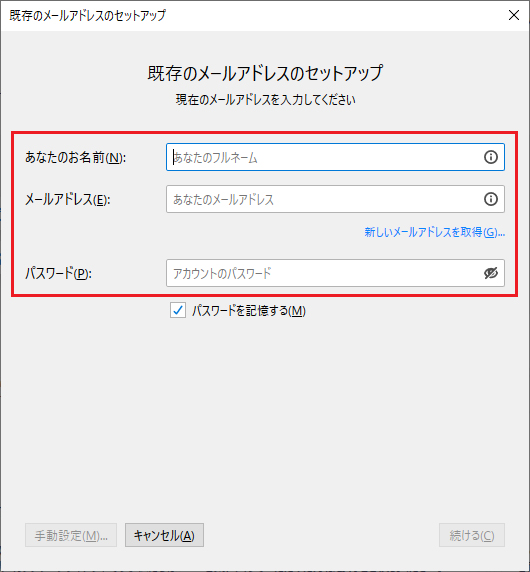The height and width of the screenshot is (572, 530).
Task: Click the info icon in the name field
Action: click(491, 157)
